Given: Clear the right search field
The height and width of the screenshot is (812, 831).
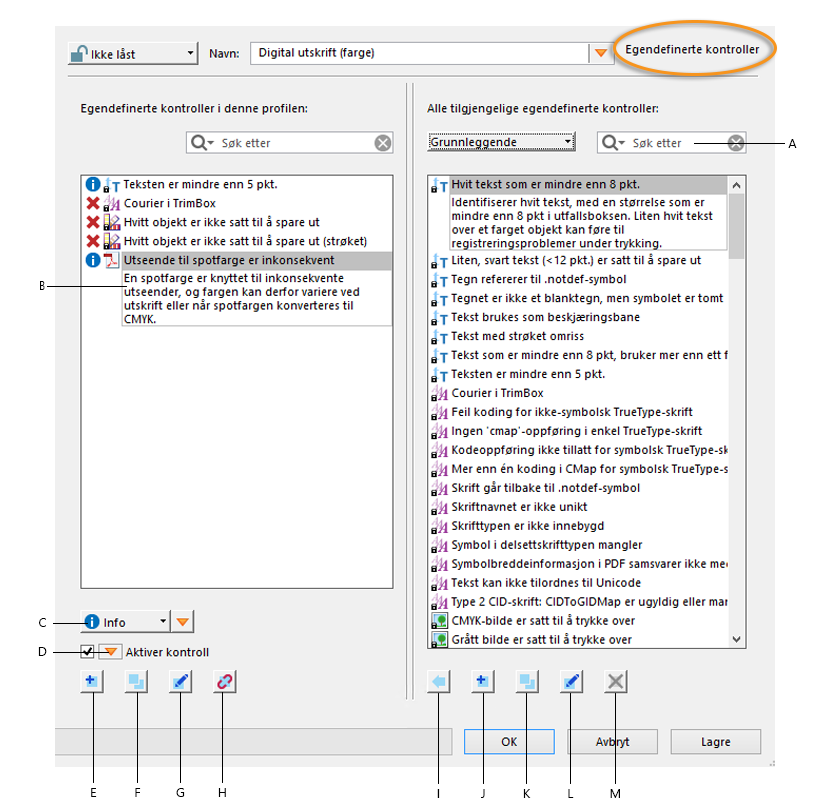Looking at the screenshot, I should pos(736,142).
